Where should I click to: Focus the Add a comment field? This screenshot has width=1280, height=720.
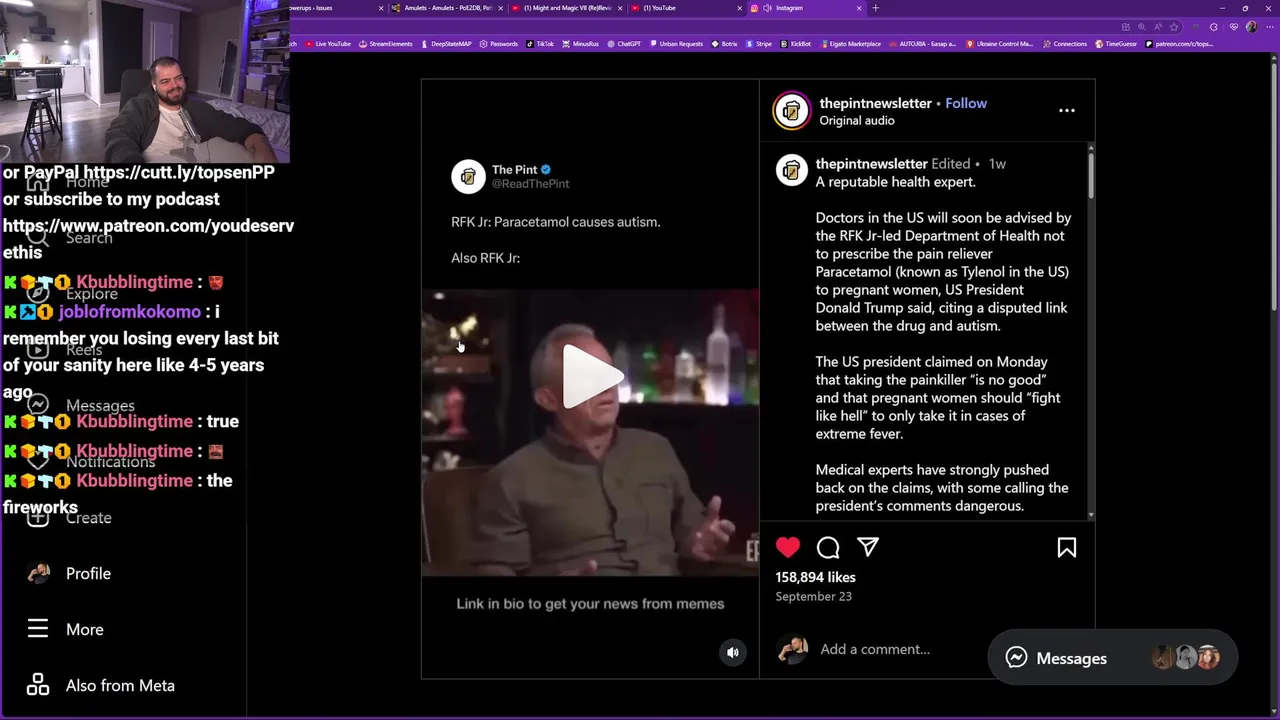(875, 649)
